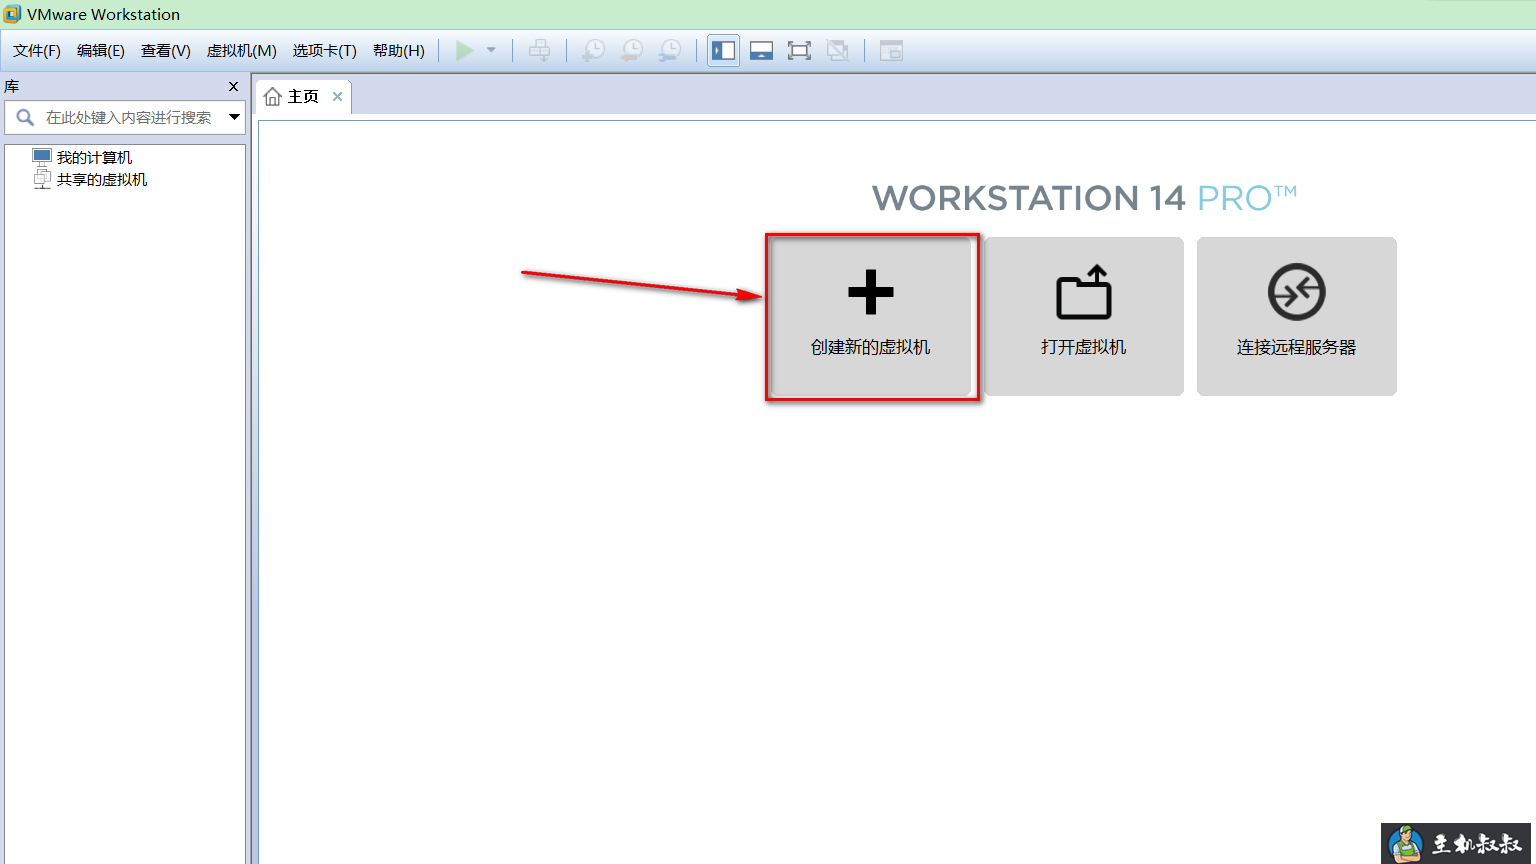The image size is (1536, 864).
Task: Click the full screen mode icon
Action: pos(799,50)
